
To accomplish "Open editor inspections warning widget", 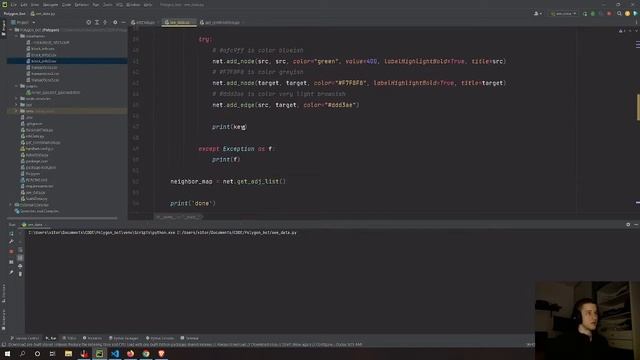I will coord(621,31).
